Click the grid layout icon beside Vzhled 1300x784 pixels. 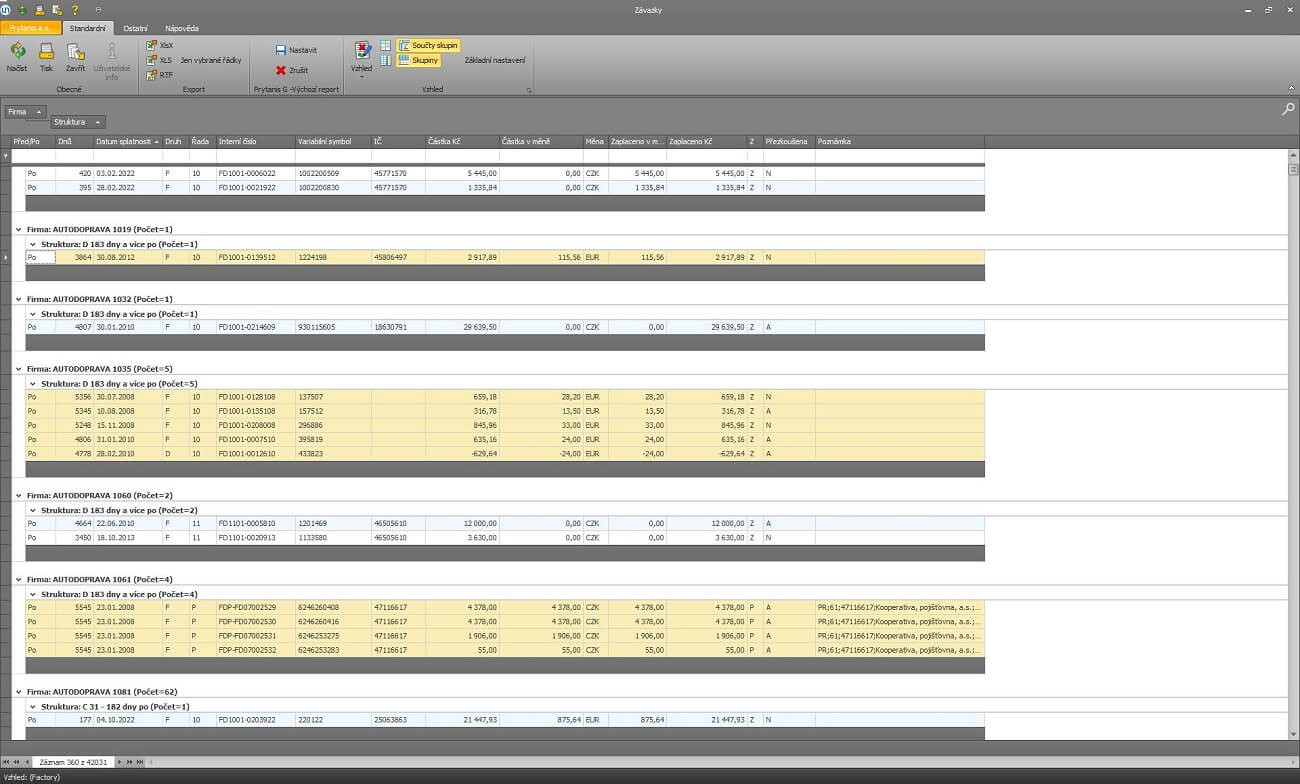tap(385, 45)
